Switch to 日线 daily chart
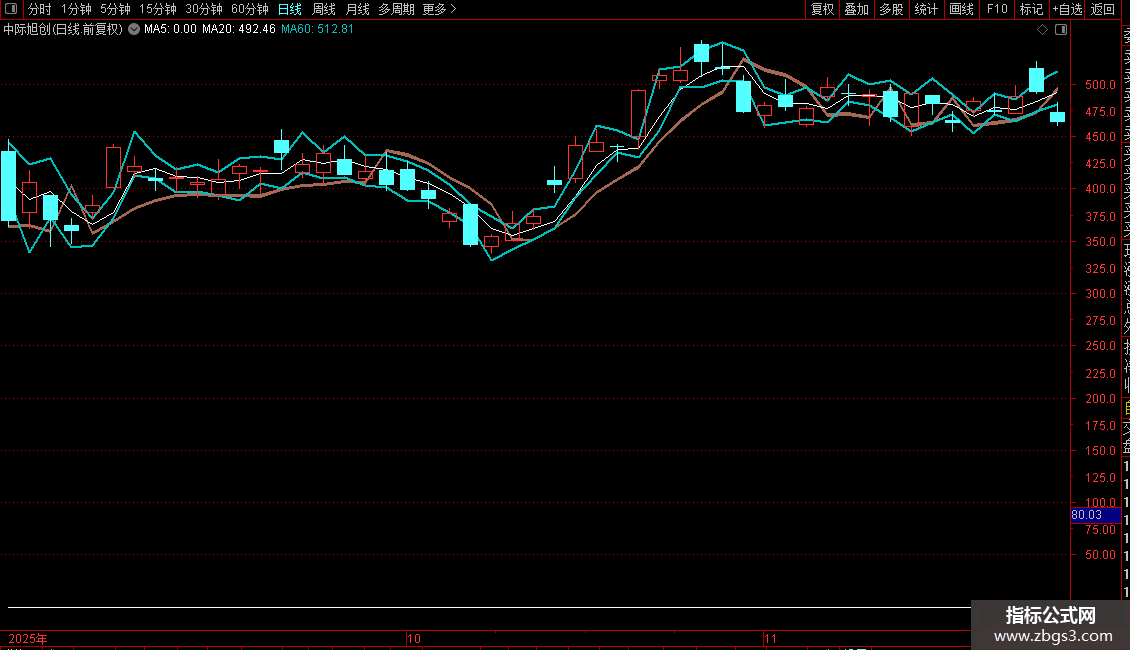This screenshot has width=1130, height=650. click(290, 9)
